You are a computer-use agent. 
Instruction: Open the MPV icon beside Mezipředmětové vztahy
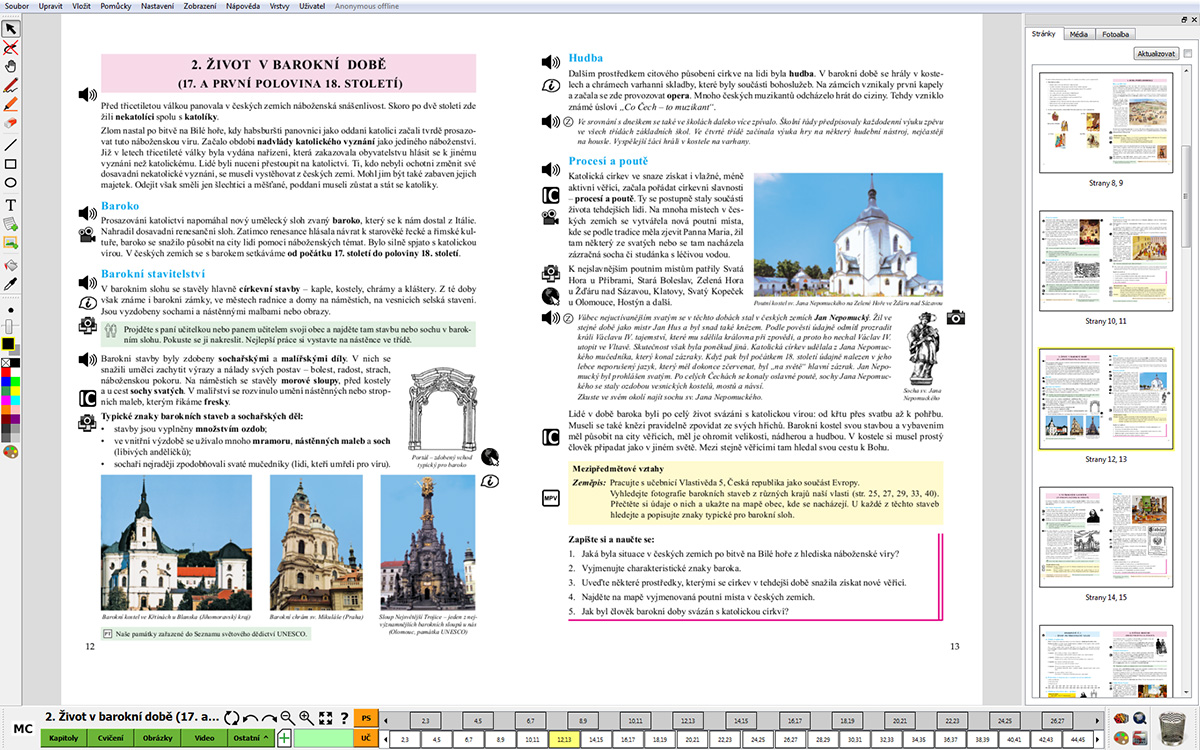[550, 498]
